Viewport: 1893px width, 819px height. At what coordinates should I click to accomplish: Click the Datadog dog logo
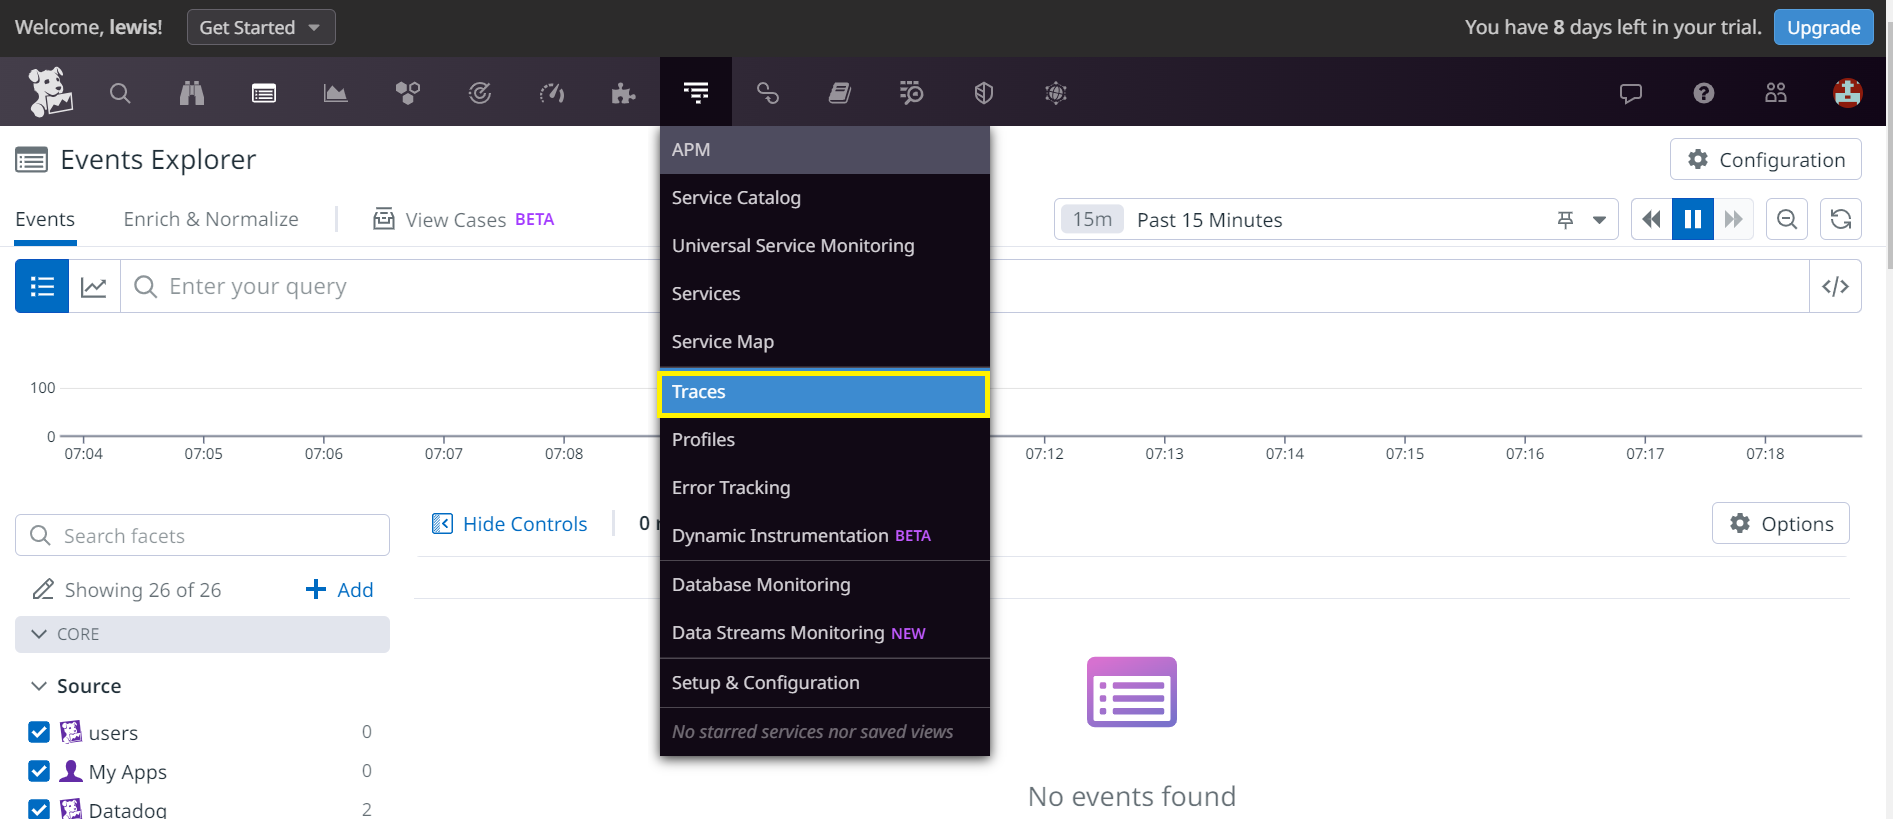click(x=49, y=92)
